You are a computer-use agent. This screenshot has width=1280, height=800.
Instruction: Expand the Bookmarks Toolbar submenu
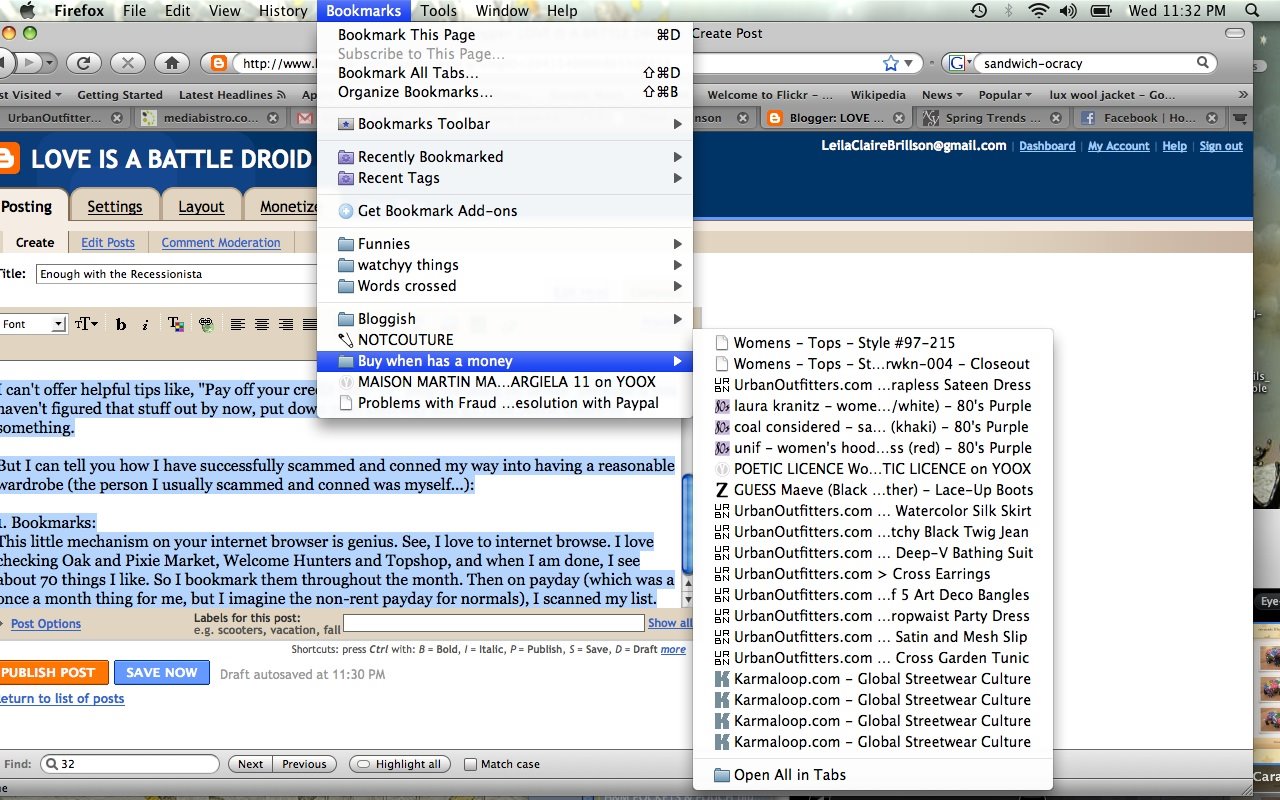coord(504,124)
